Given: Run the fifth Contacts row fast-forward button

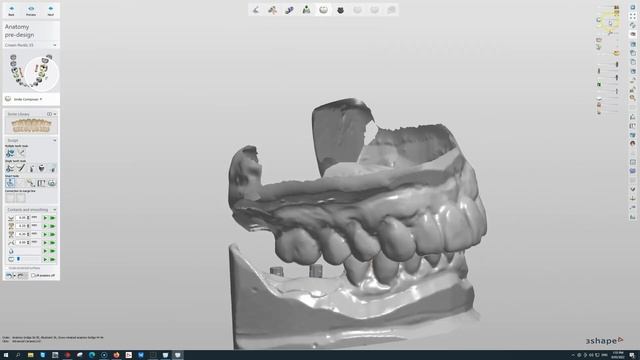Looking at the screenshot, I should [x=52, y=251].
